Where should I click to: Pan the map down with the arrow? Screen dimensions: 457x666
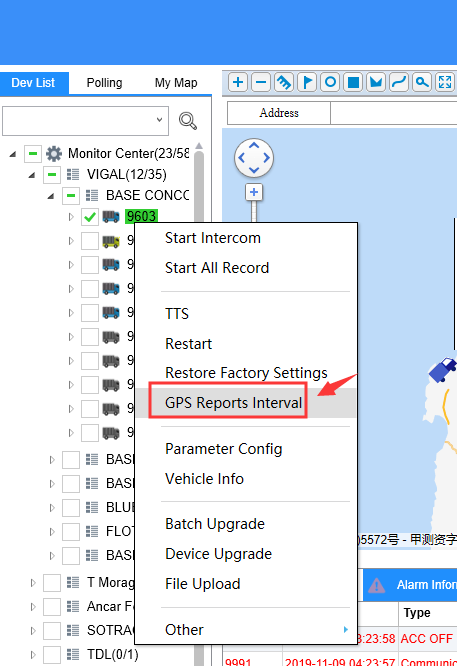(254, 170)
